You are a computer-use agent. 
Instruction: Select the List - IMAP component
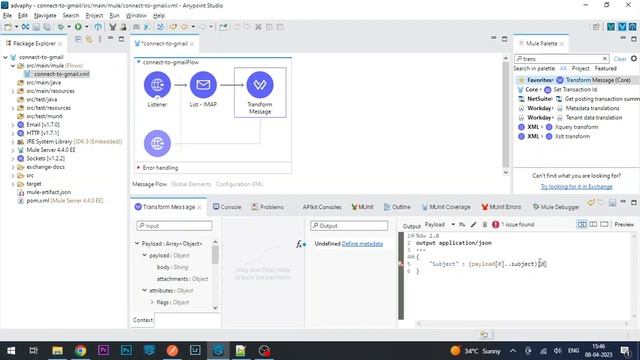(203, 85)
